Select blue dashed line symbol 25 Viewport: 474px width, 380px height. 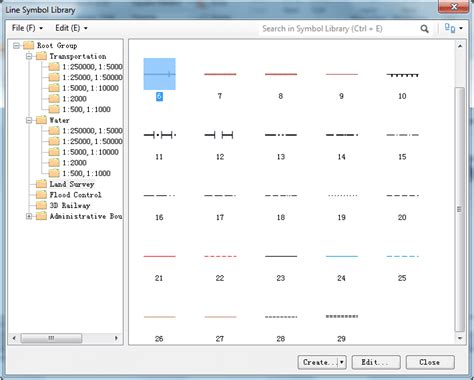point(402,256)
